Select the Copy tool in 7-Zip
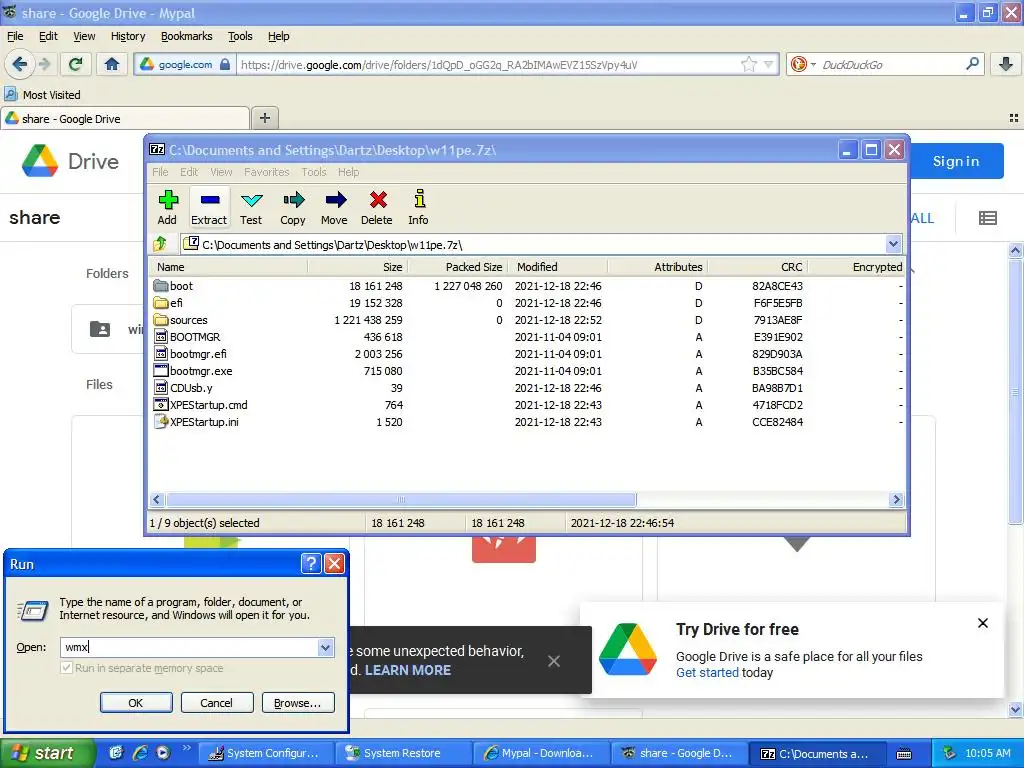1024x768 pixels. [293, 208]
